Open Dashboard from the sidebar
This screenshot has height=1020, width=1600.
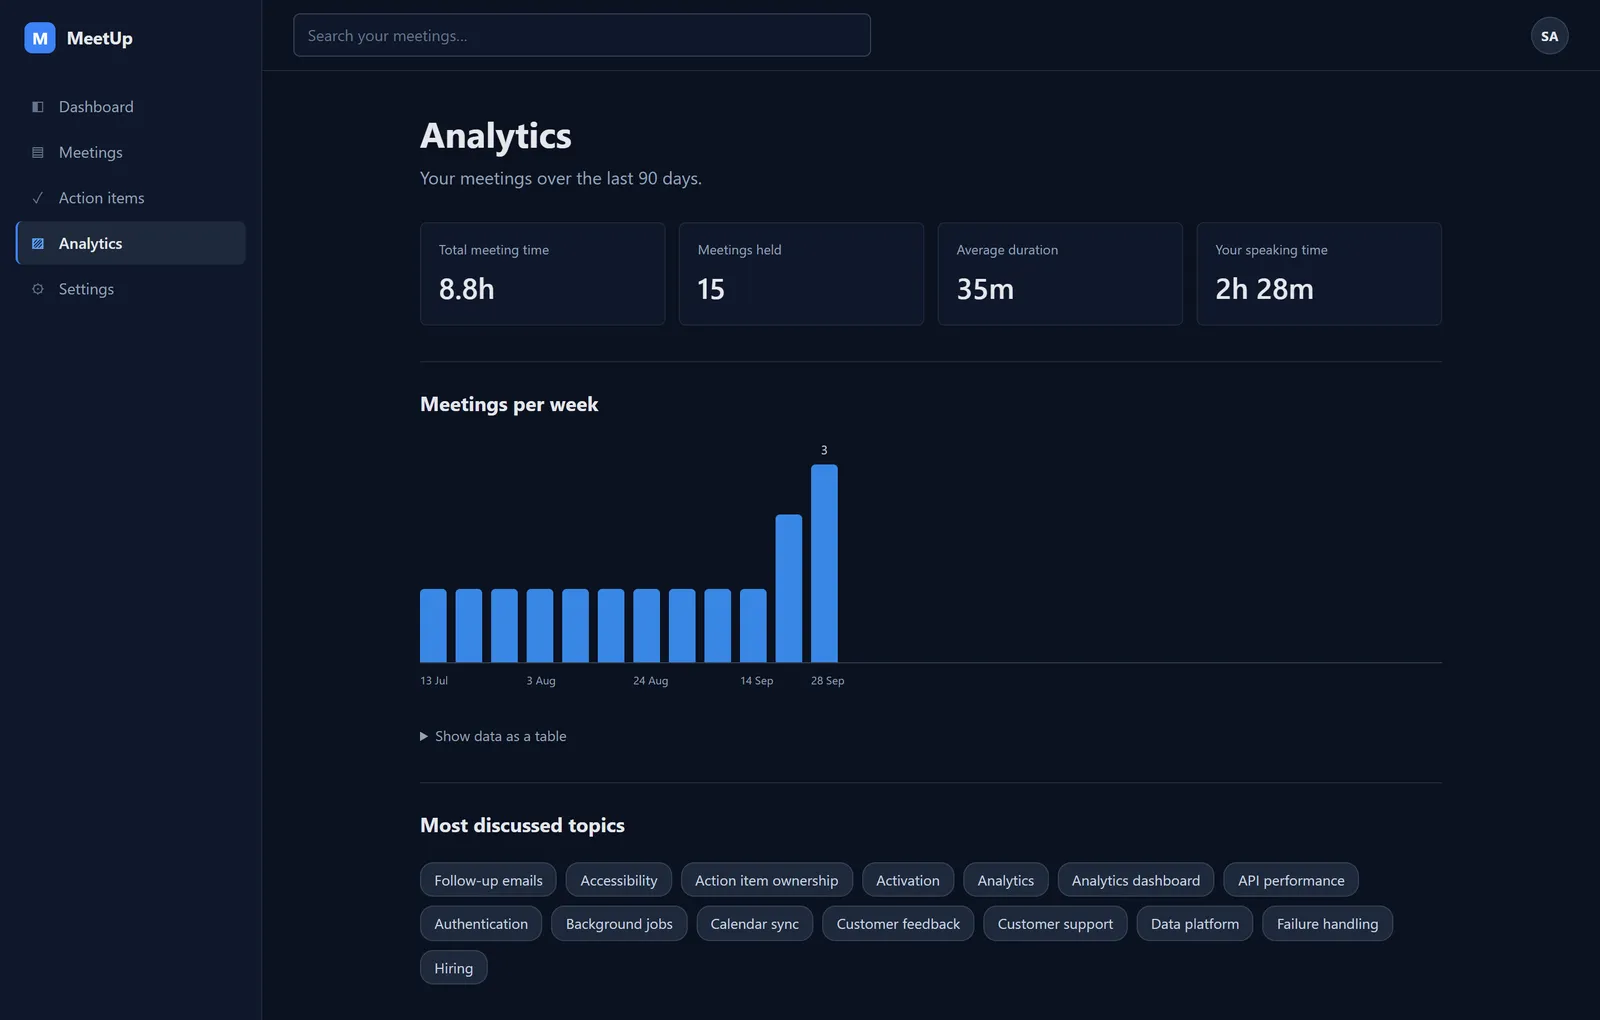point(131,107)
